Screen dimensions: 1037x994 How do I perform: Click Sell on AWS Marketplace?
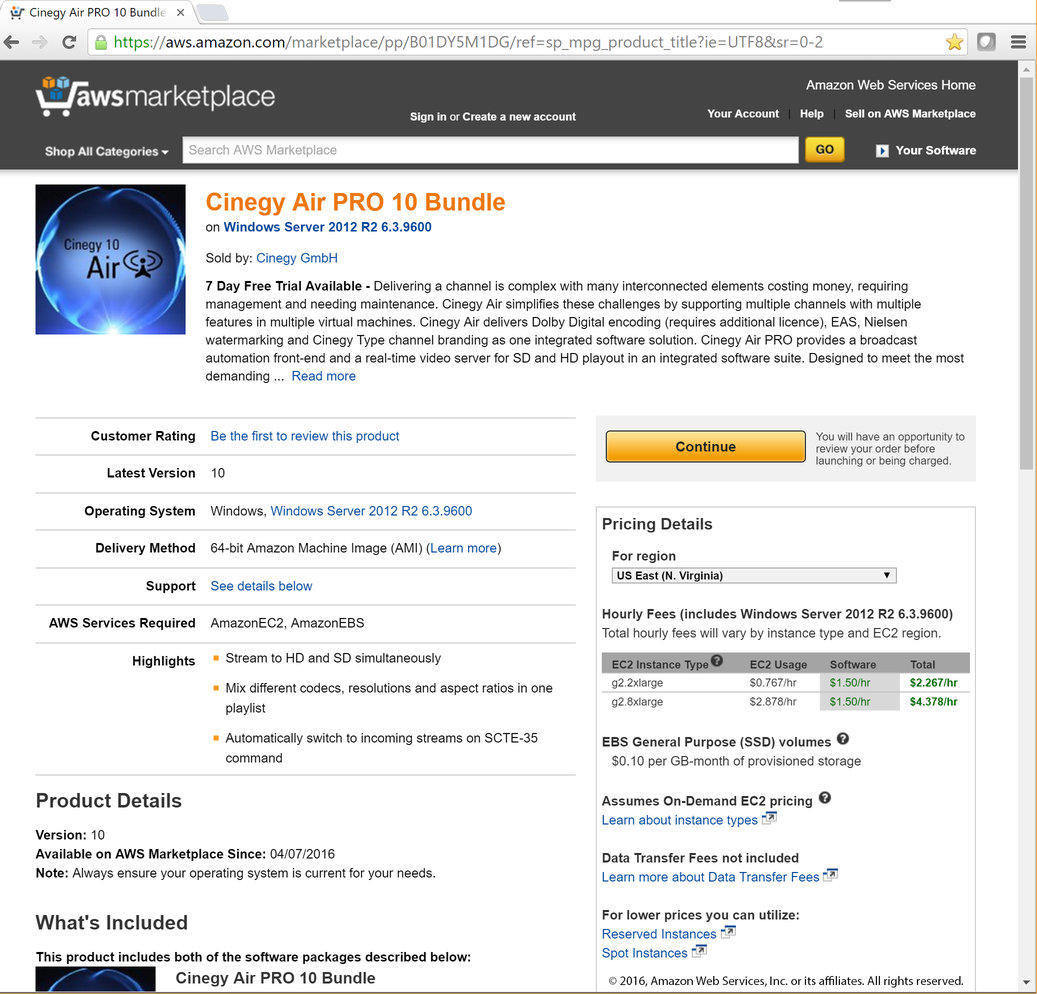(x=910, y=114)
